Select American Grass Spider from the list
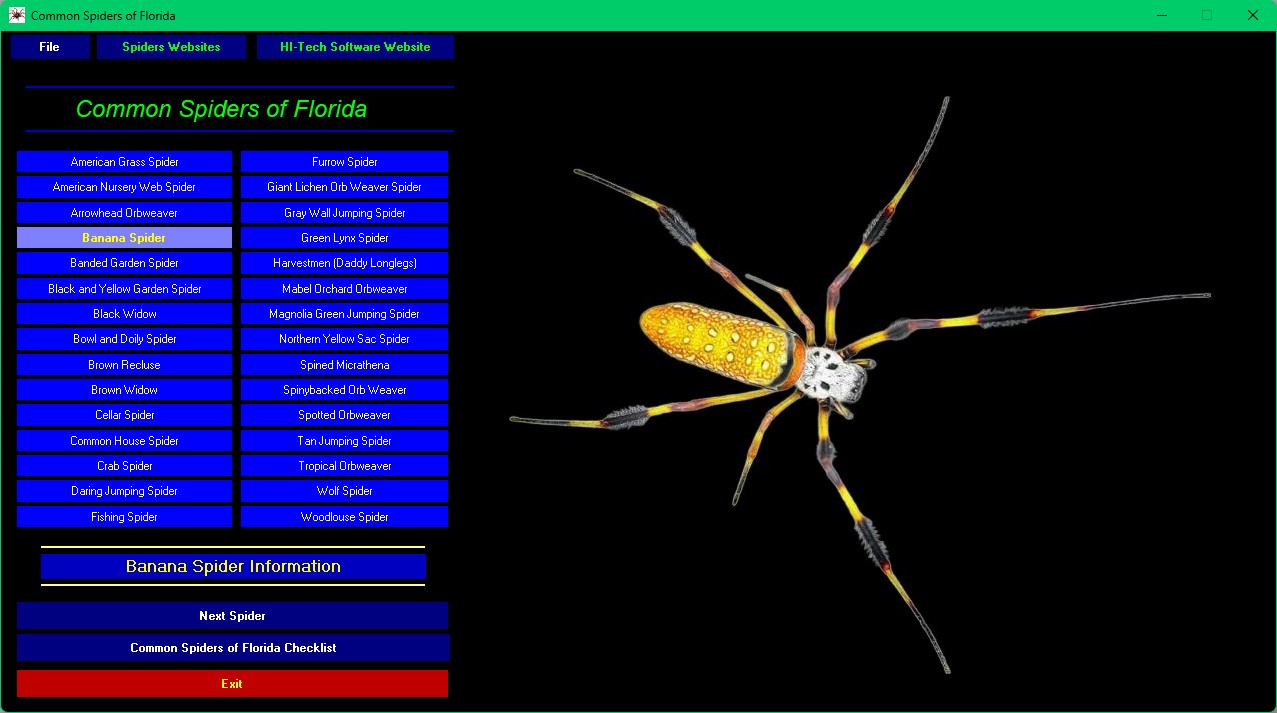 tap(124, 162)
